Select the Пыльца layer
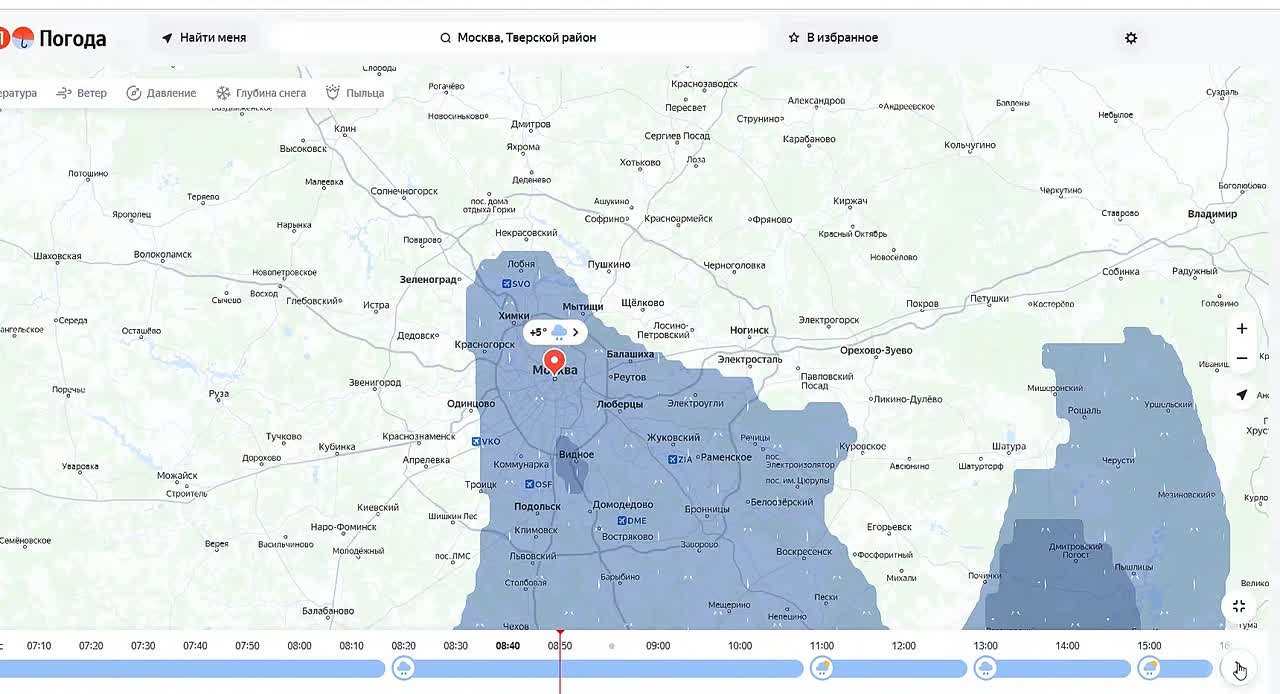1280x694 pixels. click(355, 93)
